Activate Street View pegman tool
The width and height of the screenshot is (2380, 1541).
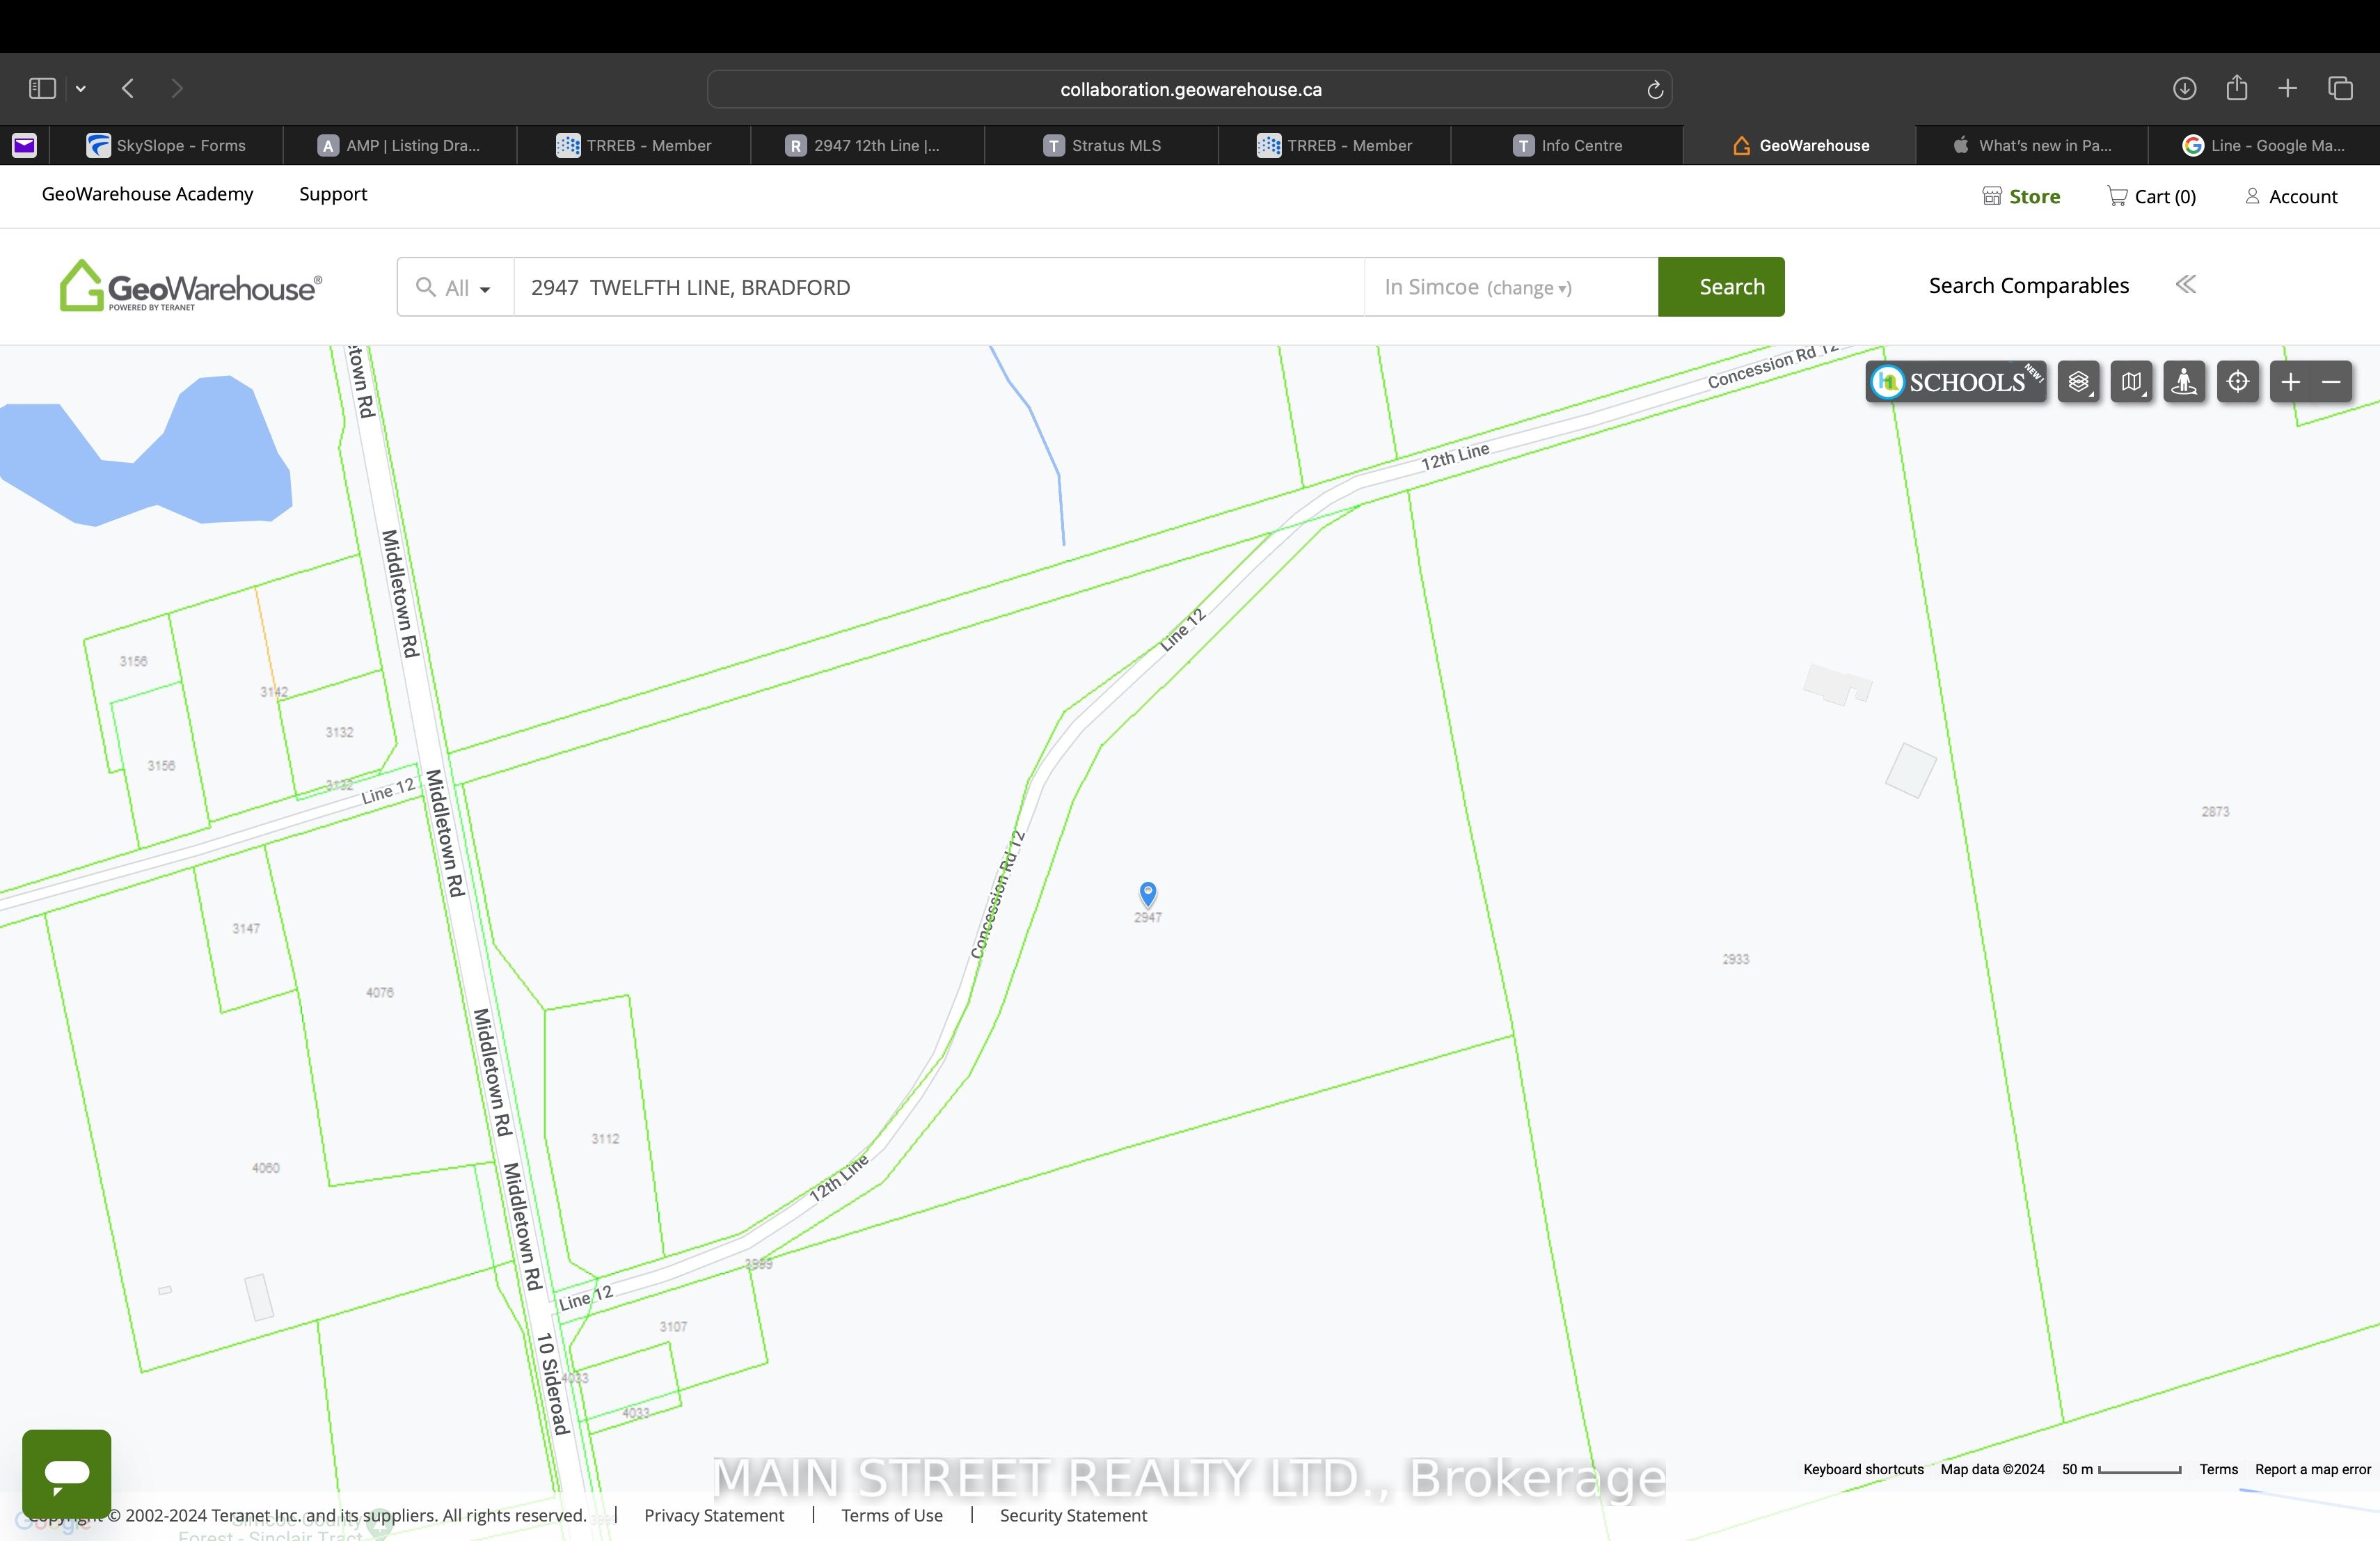coord(2184,382)
